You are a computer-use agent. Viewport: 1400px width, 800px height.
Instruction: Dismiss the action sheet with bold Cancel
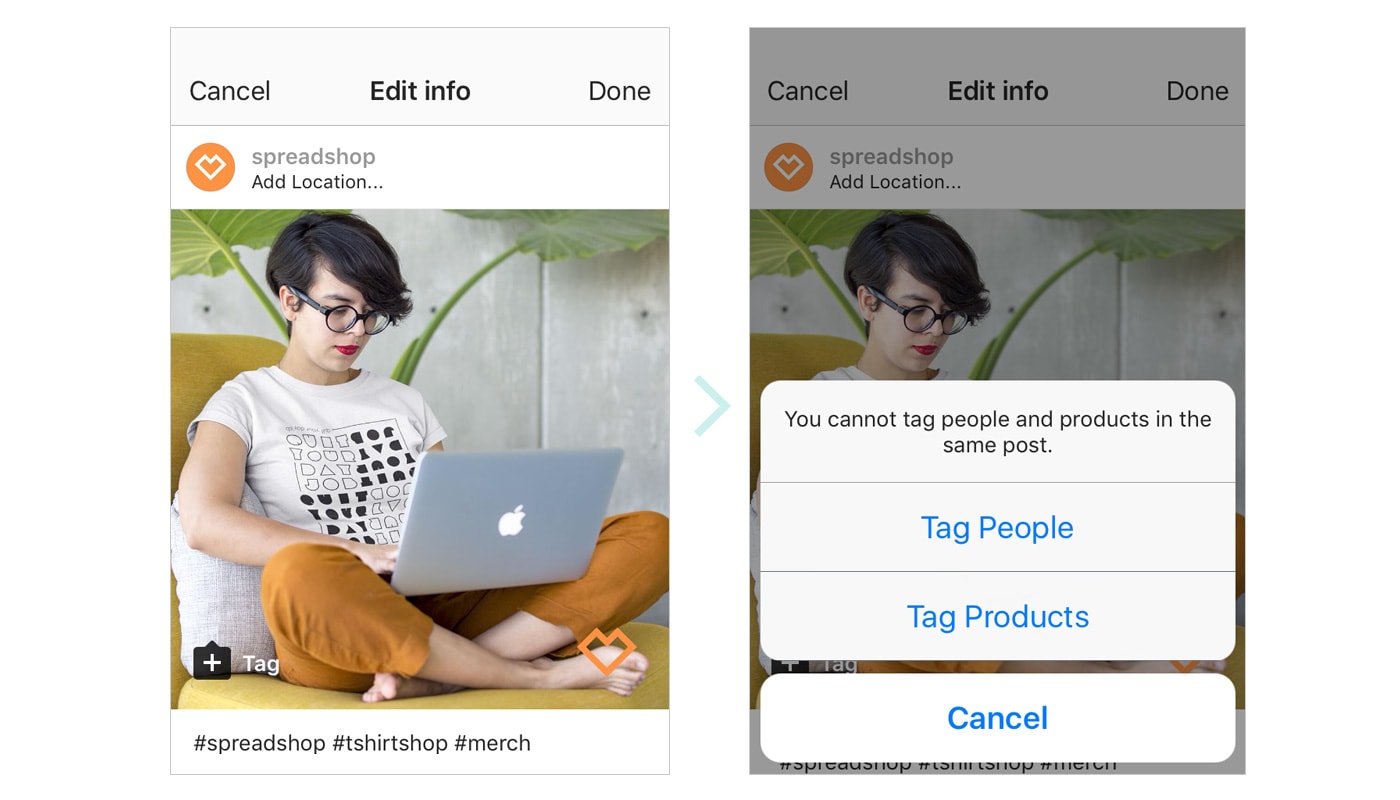pyautogui.click(x=997, y=718)
